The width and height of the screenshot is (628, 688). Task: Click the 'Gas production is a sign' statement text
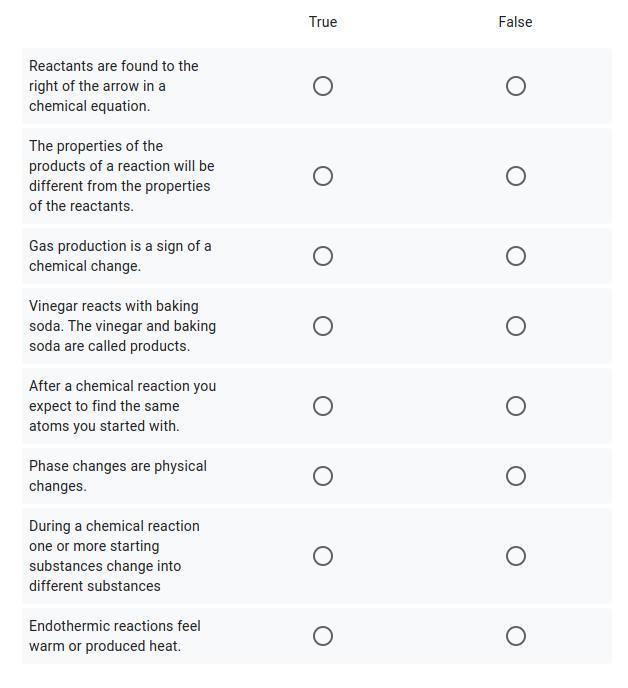click(x=120, y=256)
